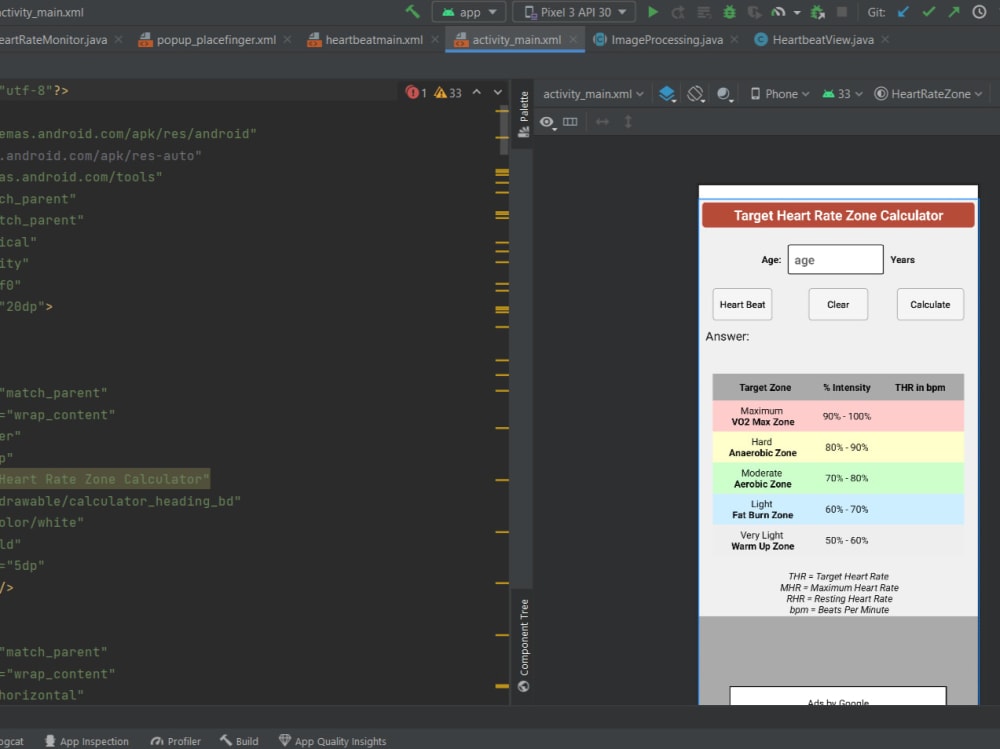Open the app run configuration dropdown
Viewport: 1000px width, 749px height.
click(469, 12)
